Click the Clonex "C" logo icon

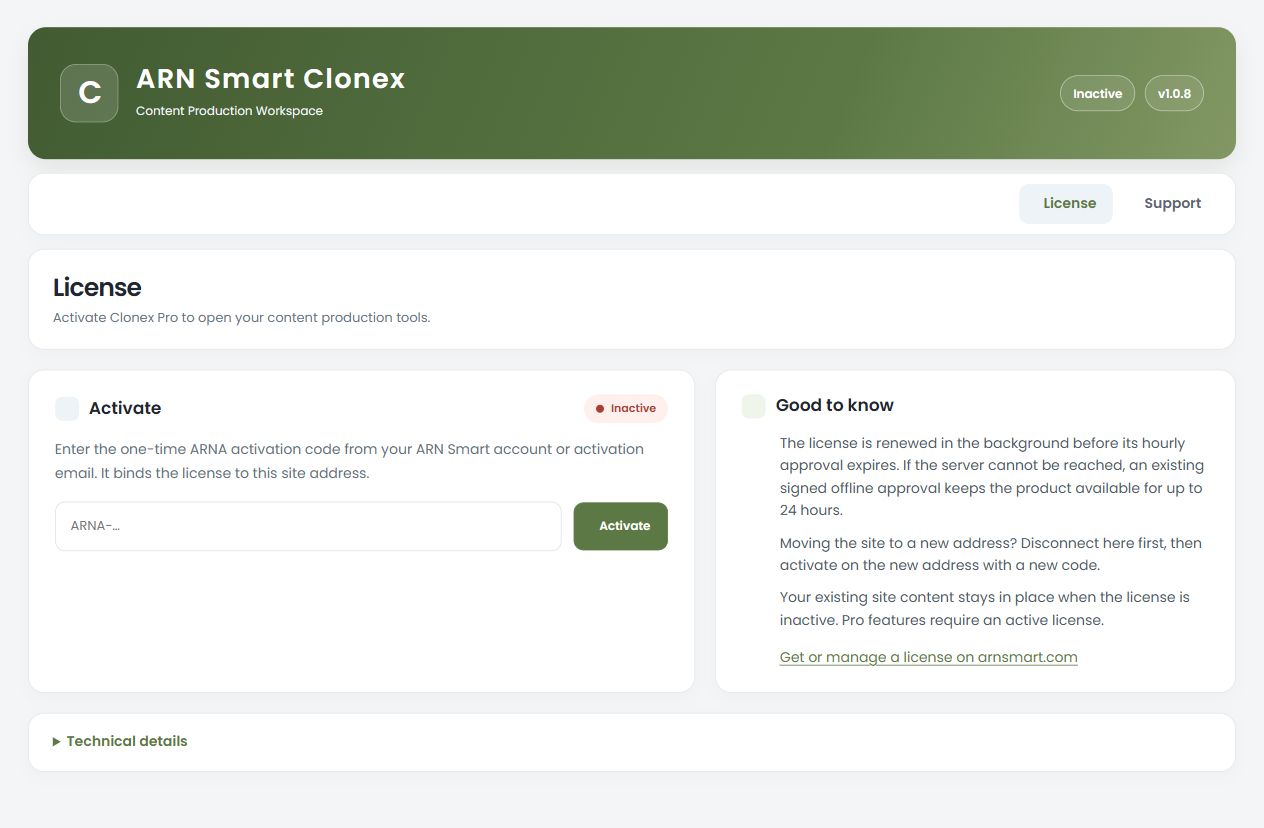89,93
